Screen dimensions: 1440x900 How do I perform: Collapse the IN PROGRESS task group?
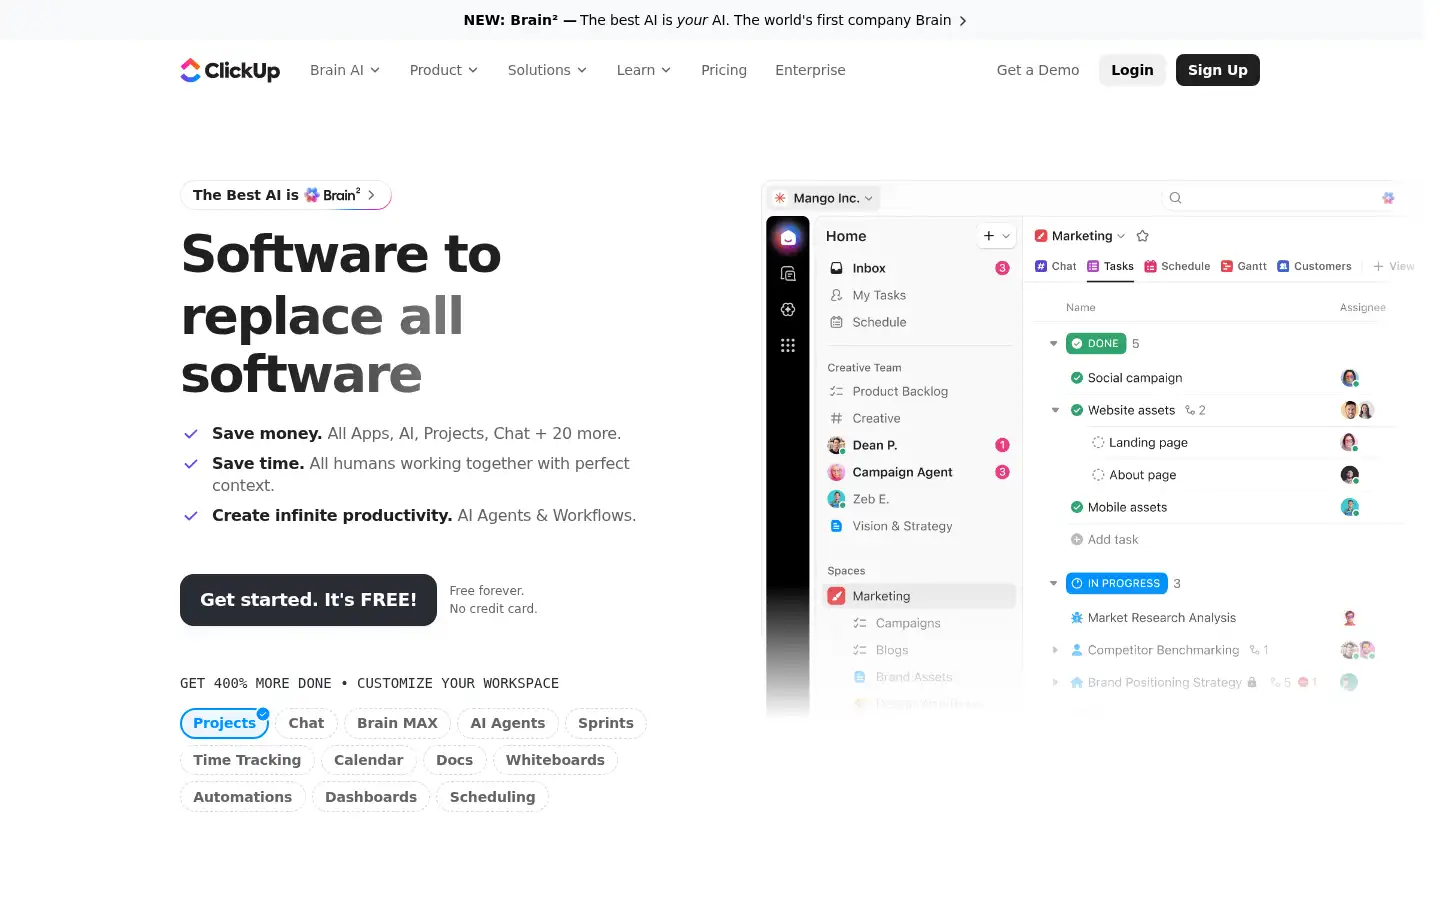click(1053, 583)
